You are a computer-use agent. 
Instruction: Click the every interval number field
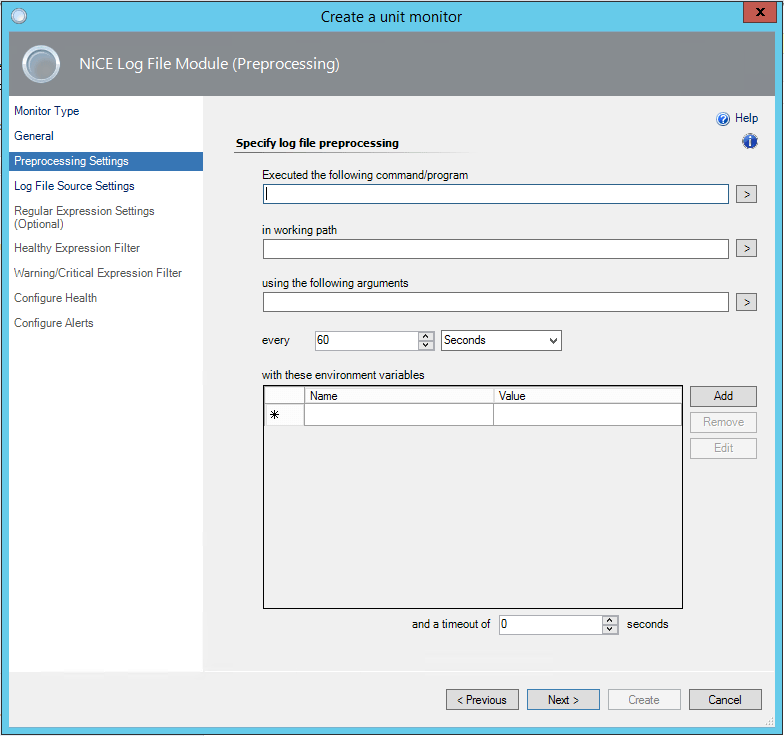366,340
